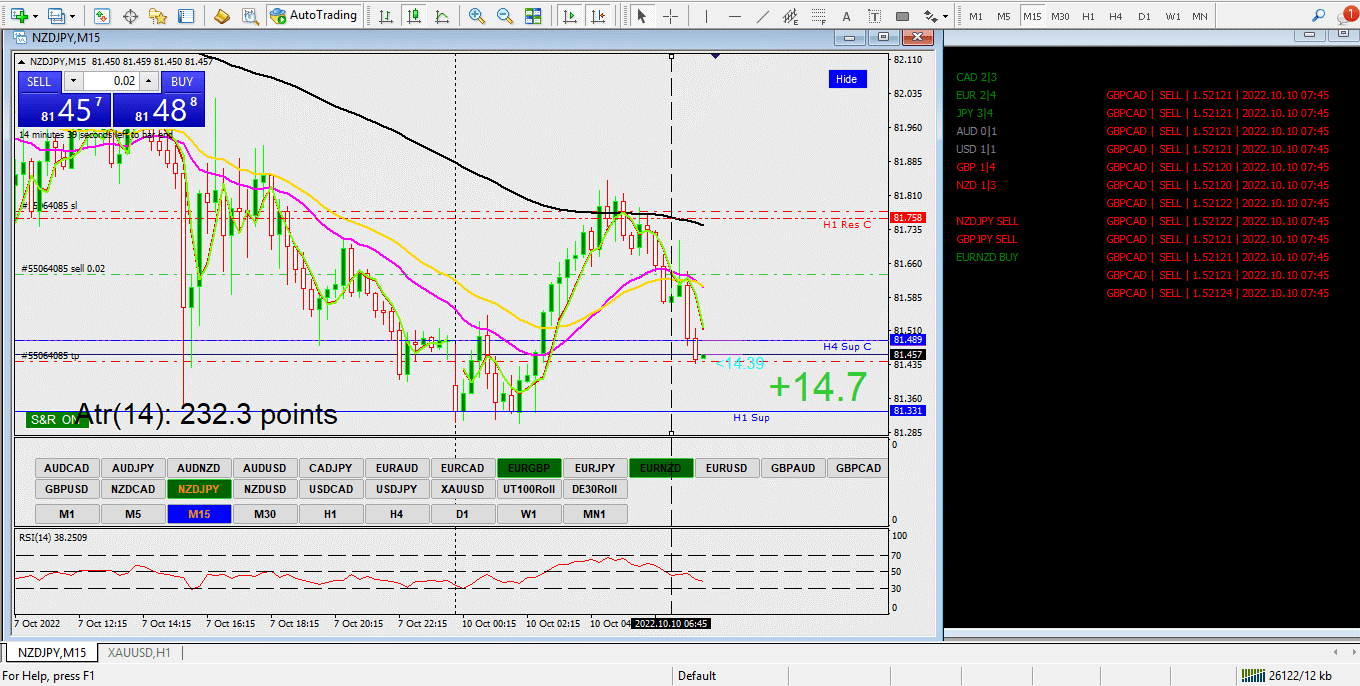Toggle the S&R ON indicator button

[x=57, y=419]
